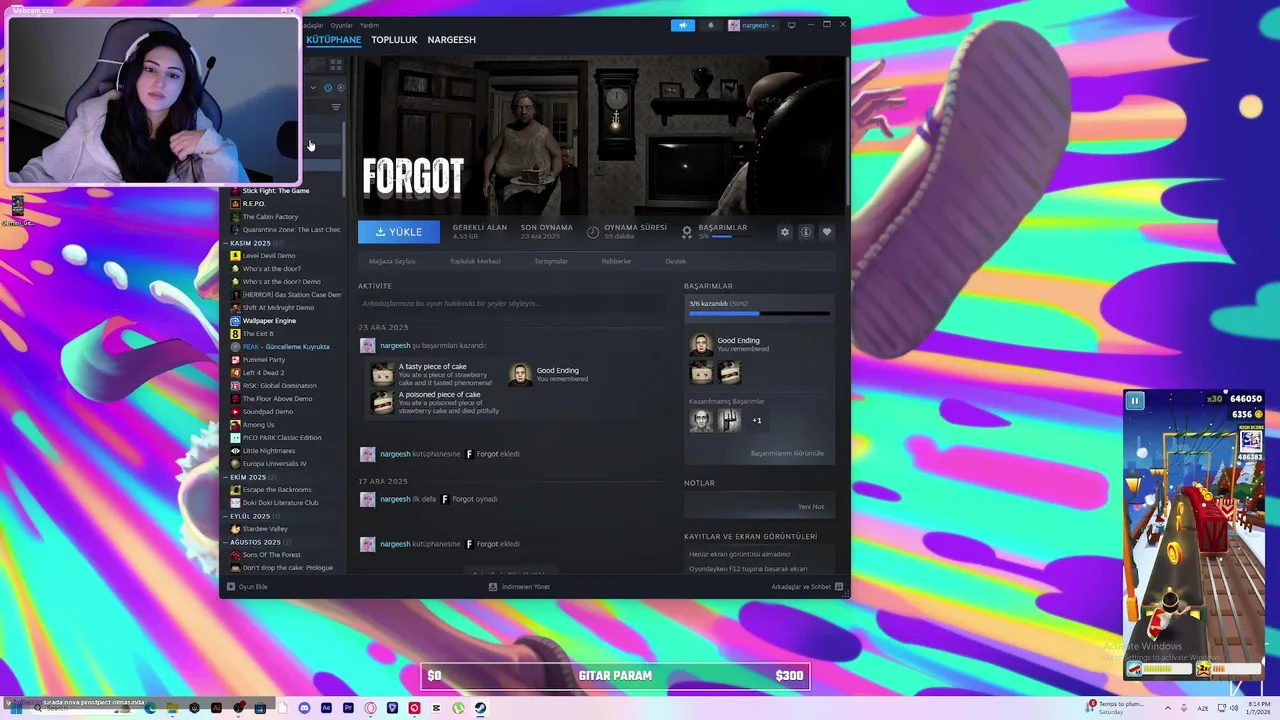Image resolution: width=1280 pixels, height=720 pixels.
Task: Open the Rehberler link
Action: 616,261
